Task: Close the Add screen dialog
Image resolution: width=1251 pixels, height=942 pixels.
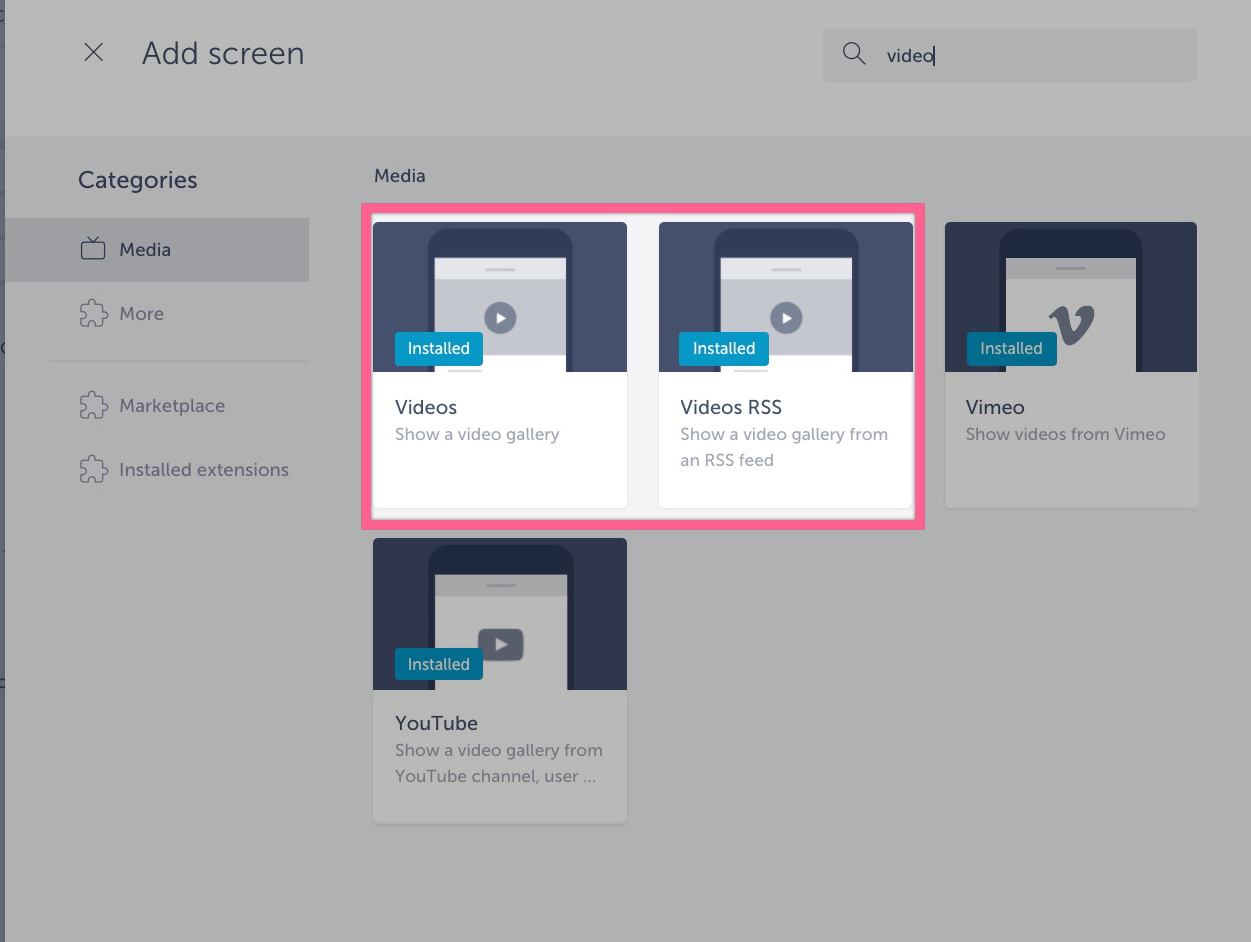Action: click(x=93, y=53)
